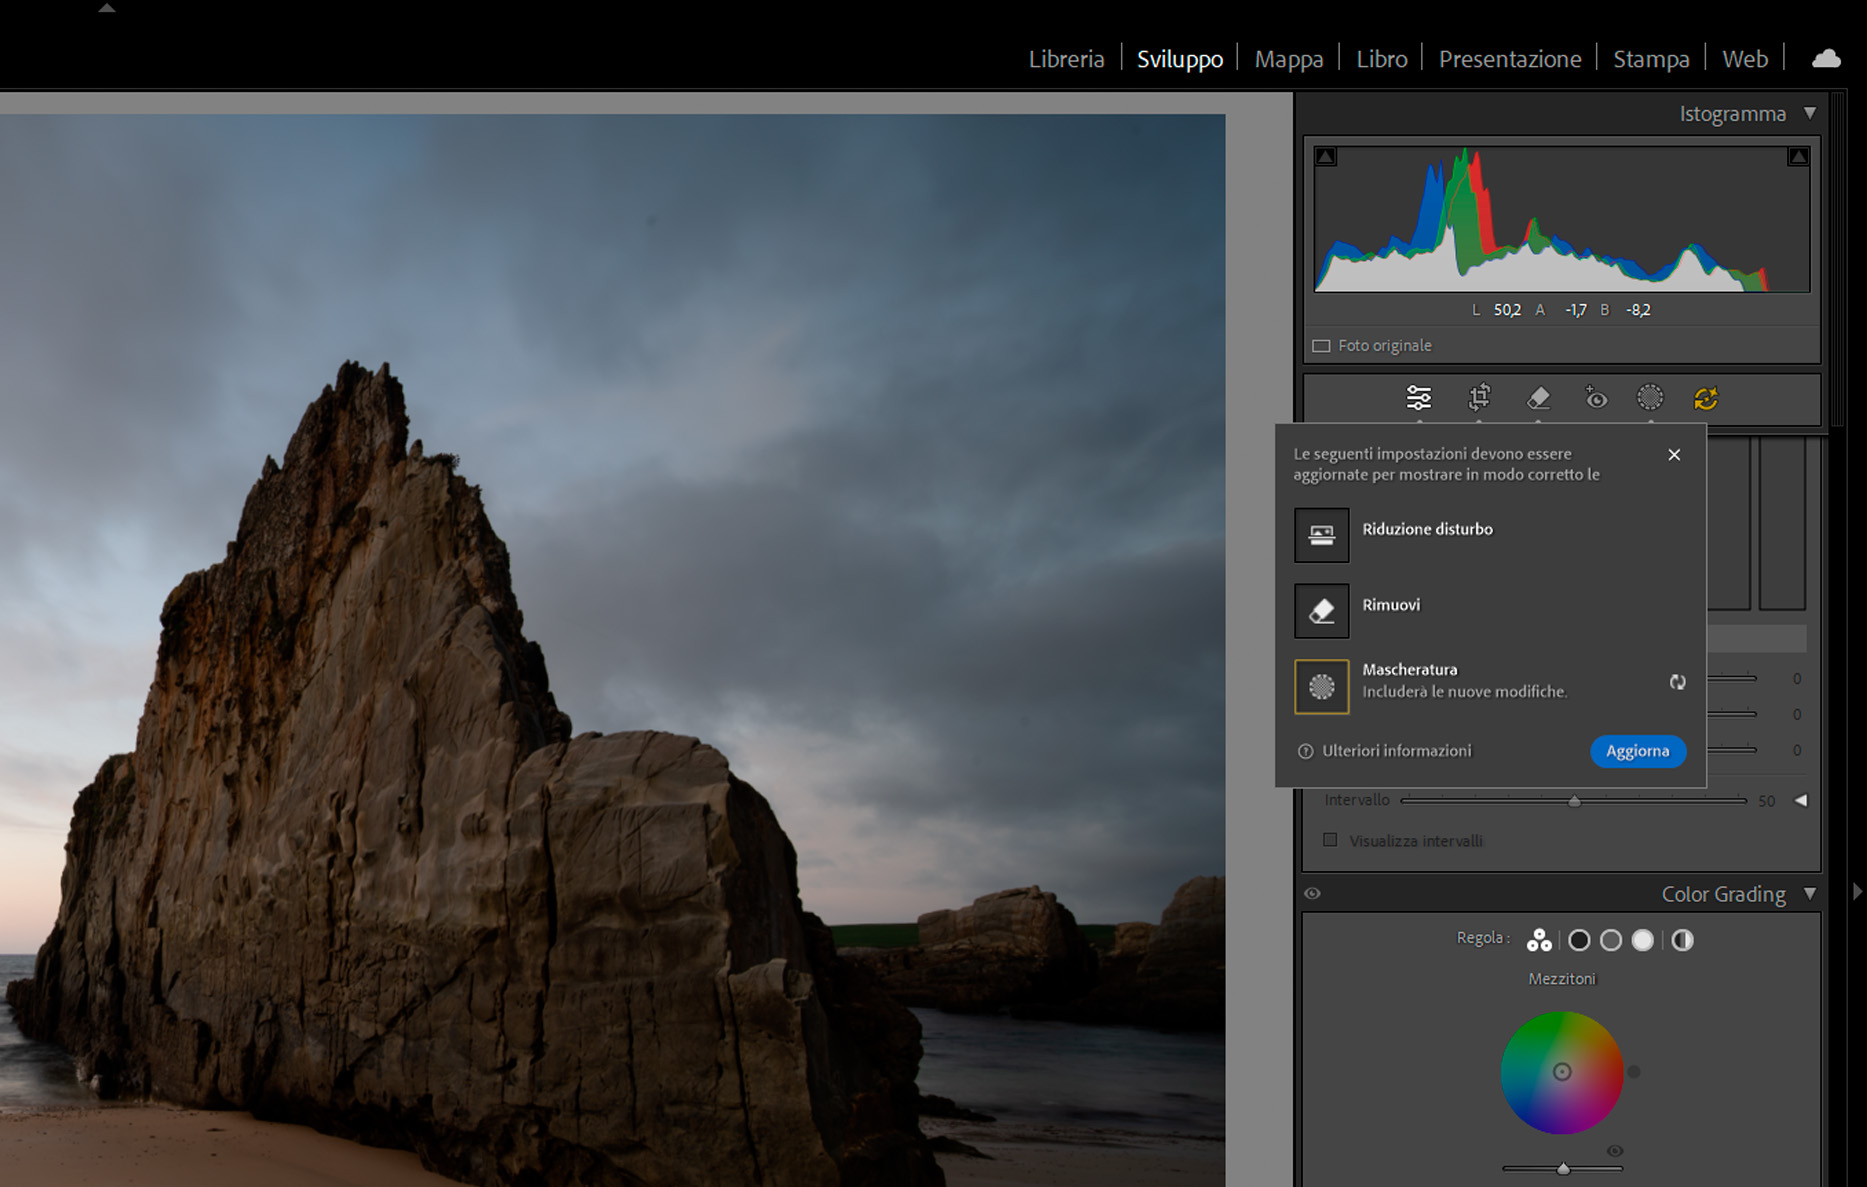Select Global half-circle adjust mode
1867x1187 pixels.
[1683, 940]
